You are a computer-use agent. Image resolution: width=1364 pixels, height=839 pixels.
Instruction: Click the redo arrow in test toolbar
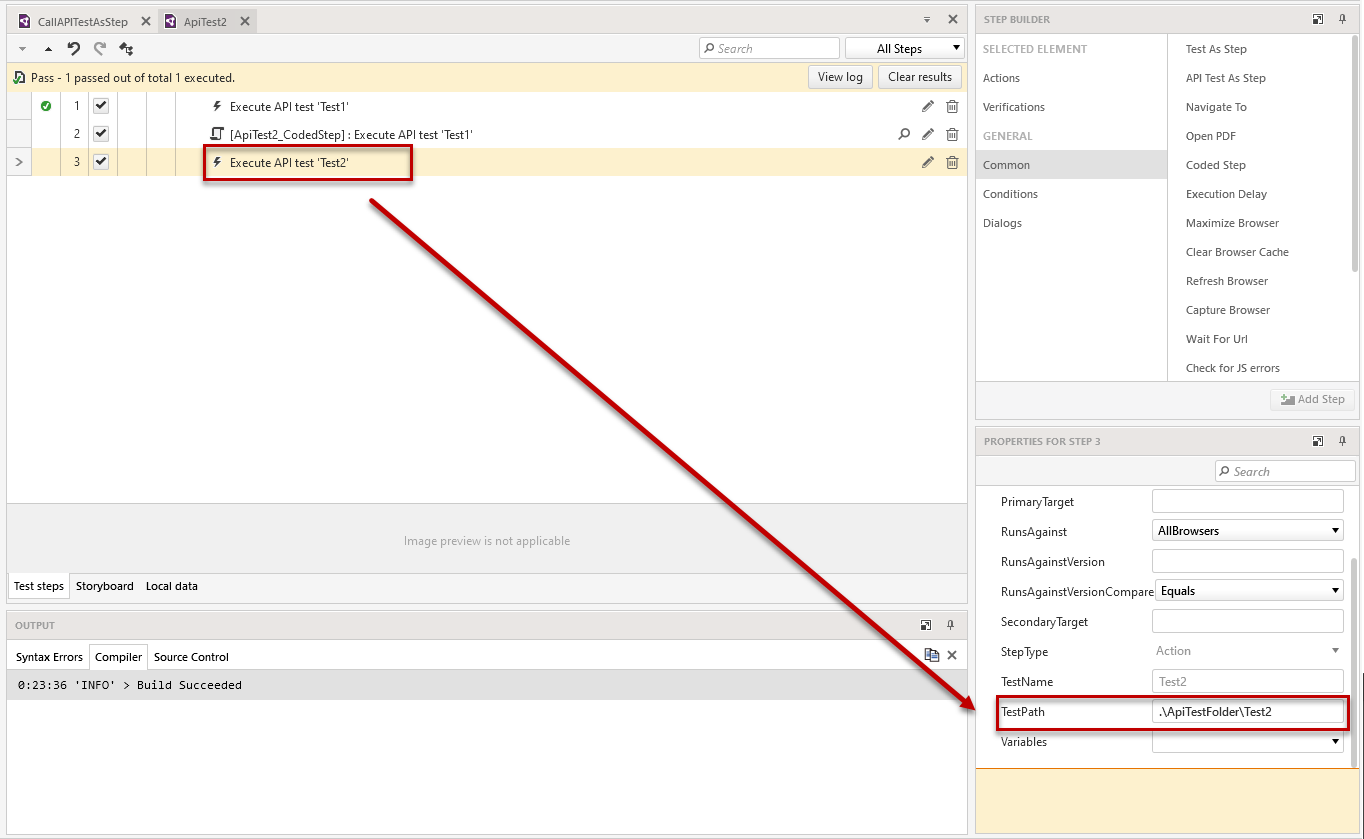click(x=99, y=48)
